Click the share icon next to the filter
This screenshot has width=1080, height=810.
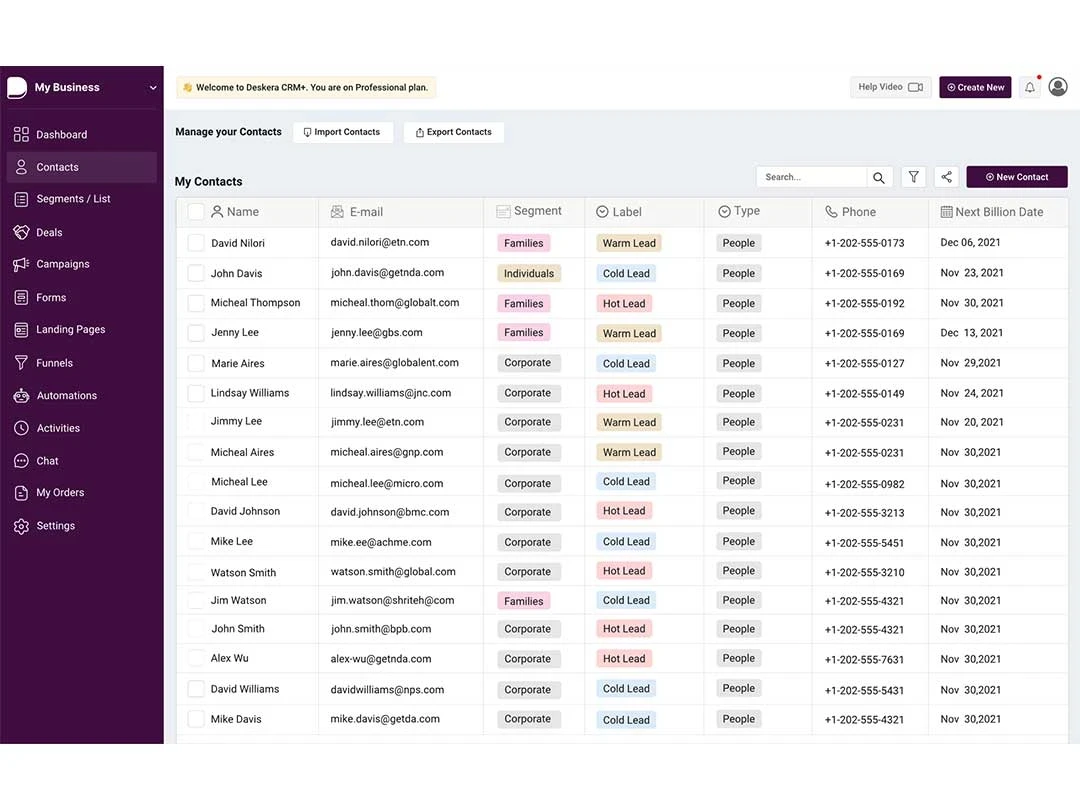click(946, 176)
